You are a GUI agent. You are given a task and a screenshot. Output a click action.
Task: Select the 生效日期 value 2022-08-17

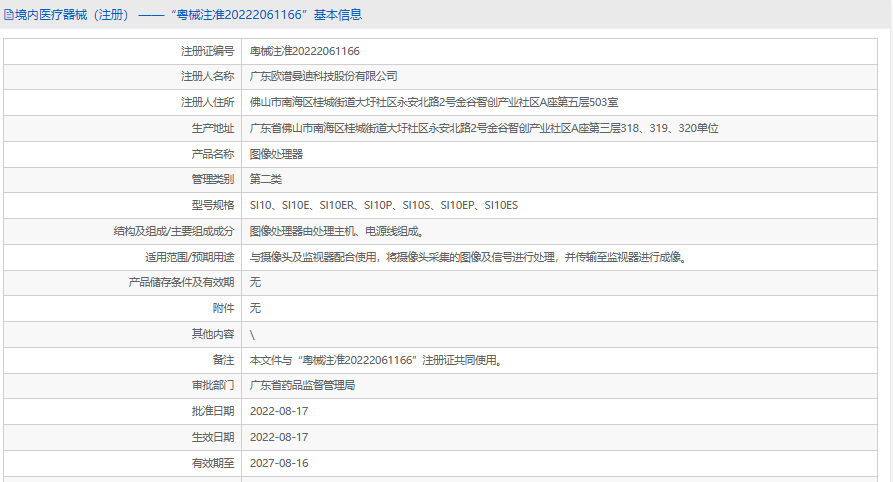[x=279, y=437]
